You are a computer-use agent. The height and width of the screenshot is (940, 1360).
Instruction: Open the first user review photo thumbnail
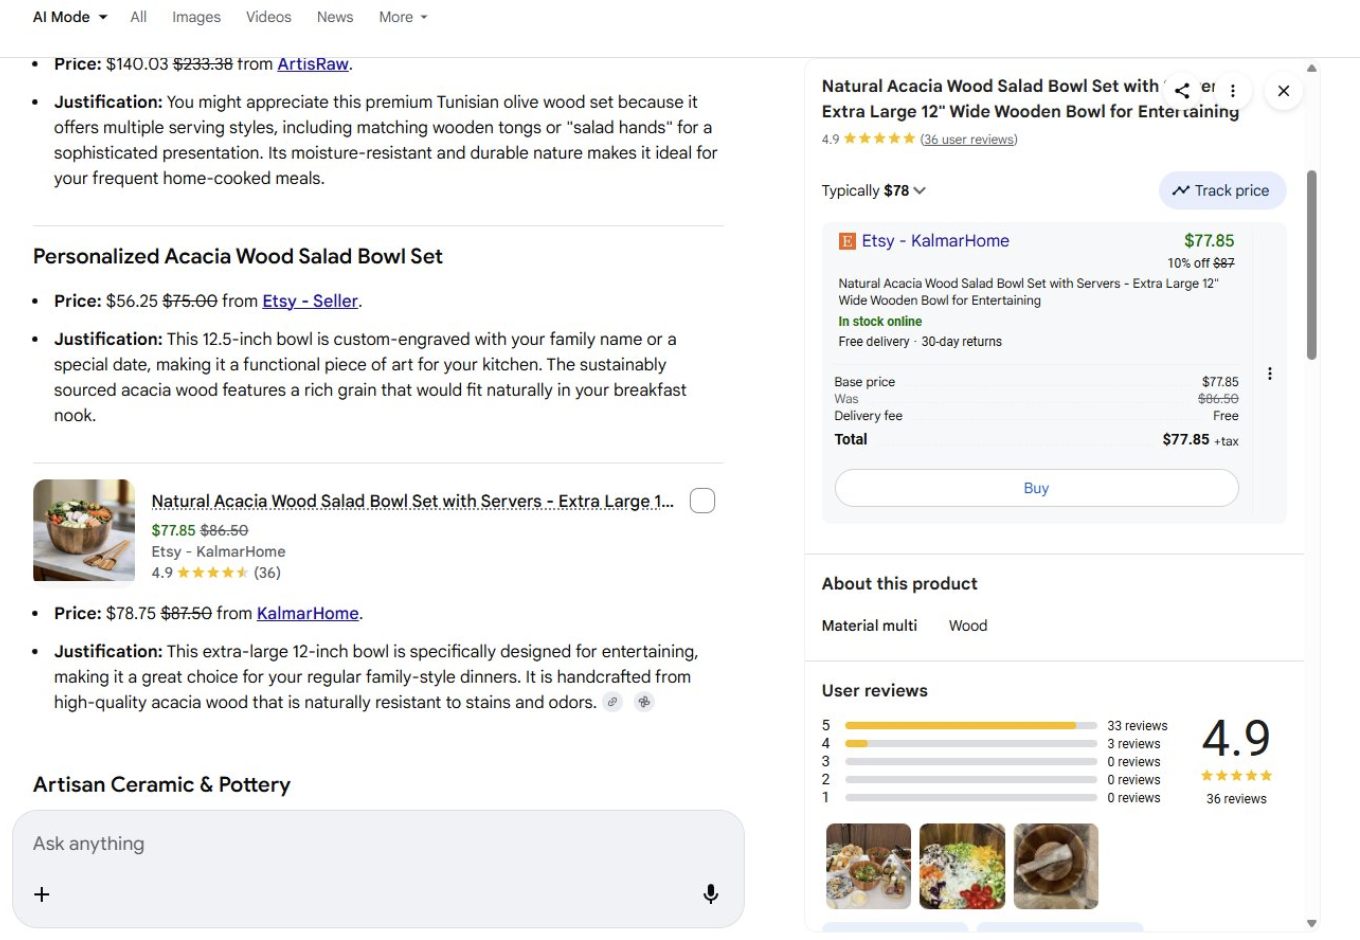868,866
